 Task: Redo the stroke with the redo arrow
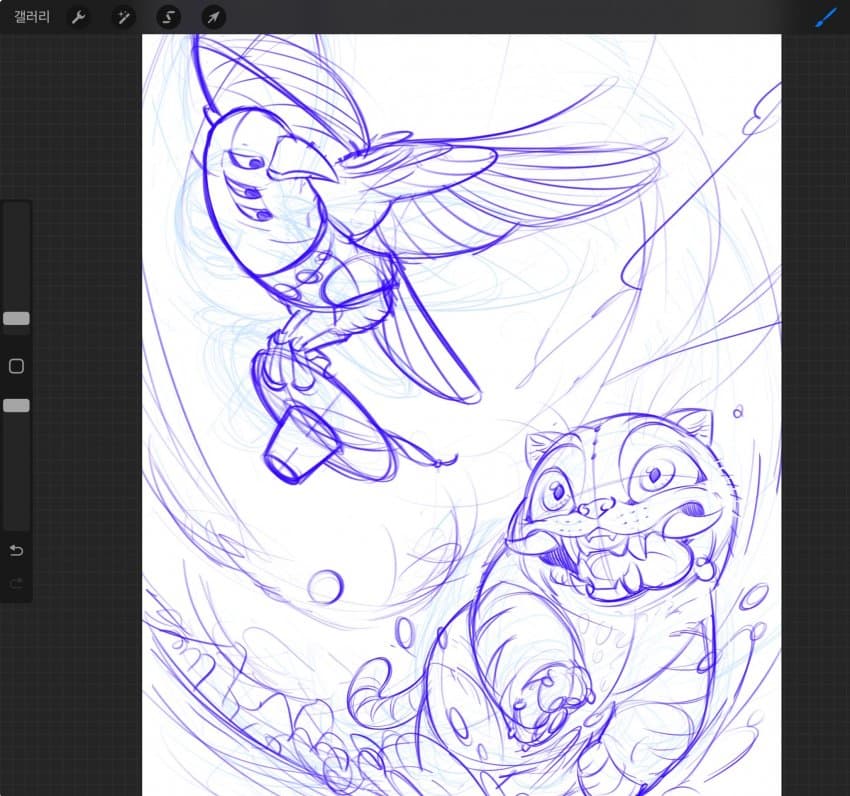pos(16,583)
